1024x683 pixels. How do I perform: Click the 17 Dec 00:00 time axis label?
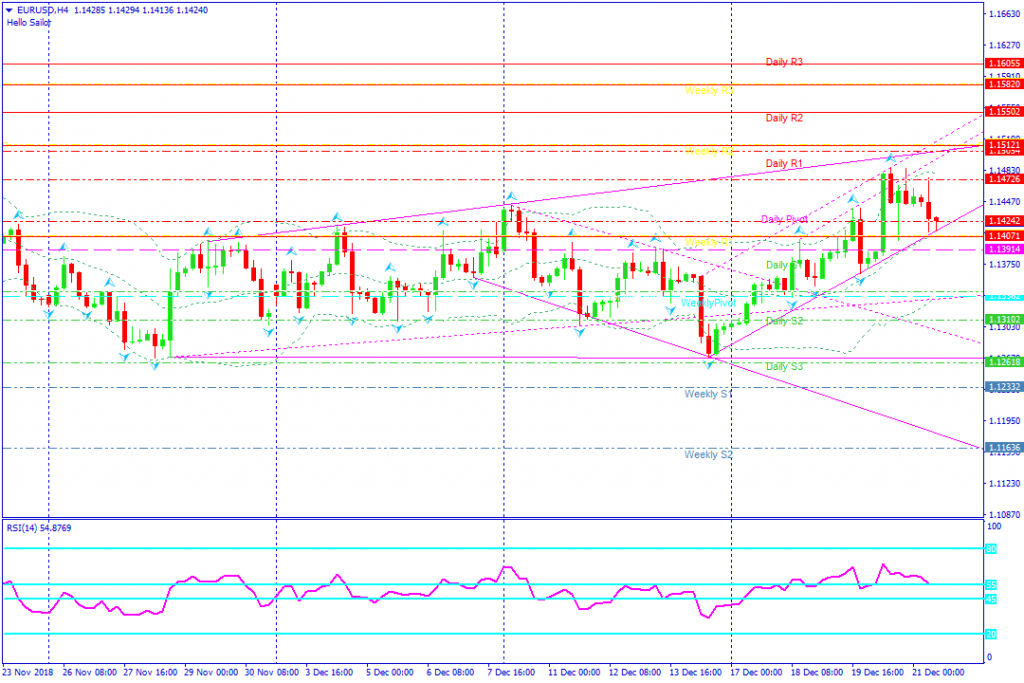coord(756,672)
